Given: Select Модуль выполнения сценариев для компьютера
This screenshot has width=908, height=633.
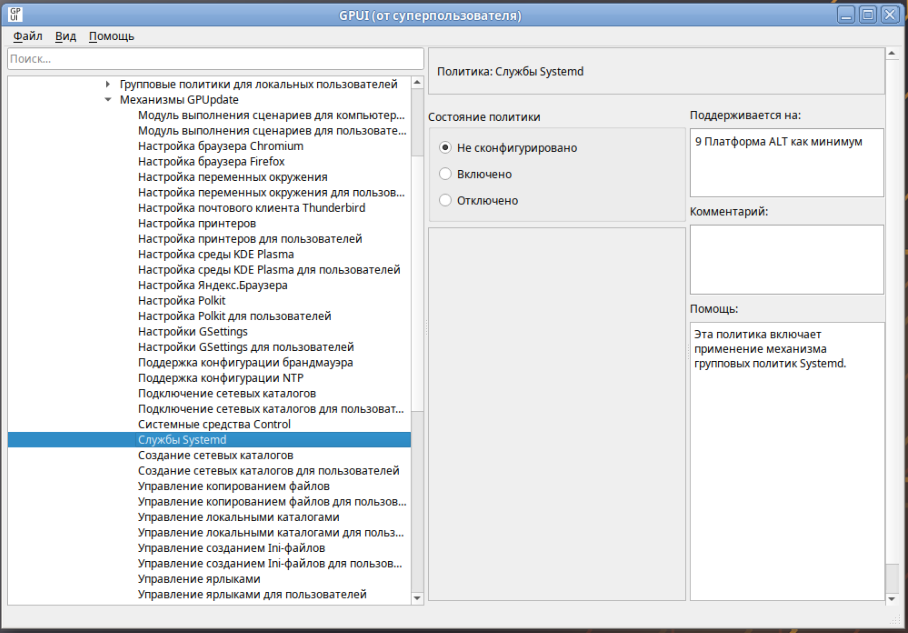Looking at the screenshot, I should pyautogui.click(x=272, y=115).
